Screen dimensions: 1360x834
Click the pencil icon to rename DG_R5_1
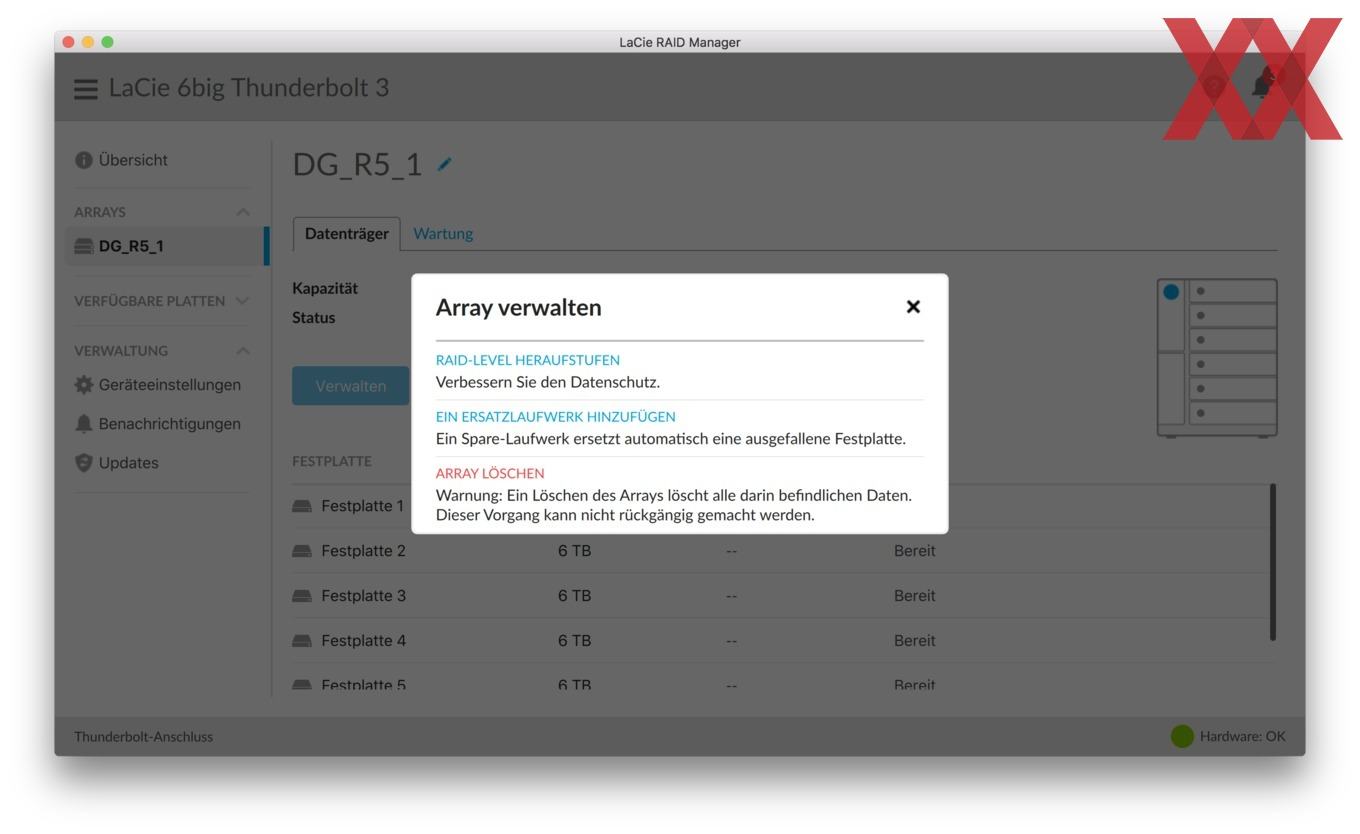444,163
